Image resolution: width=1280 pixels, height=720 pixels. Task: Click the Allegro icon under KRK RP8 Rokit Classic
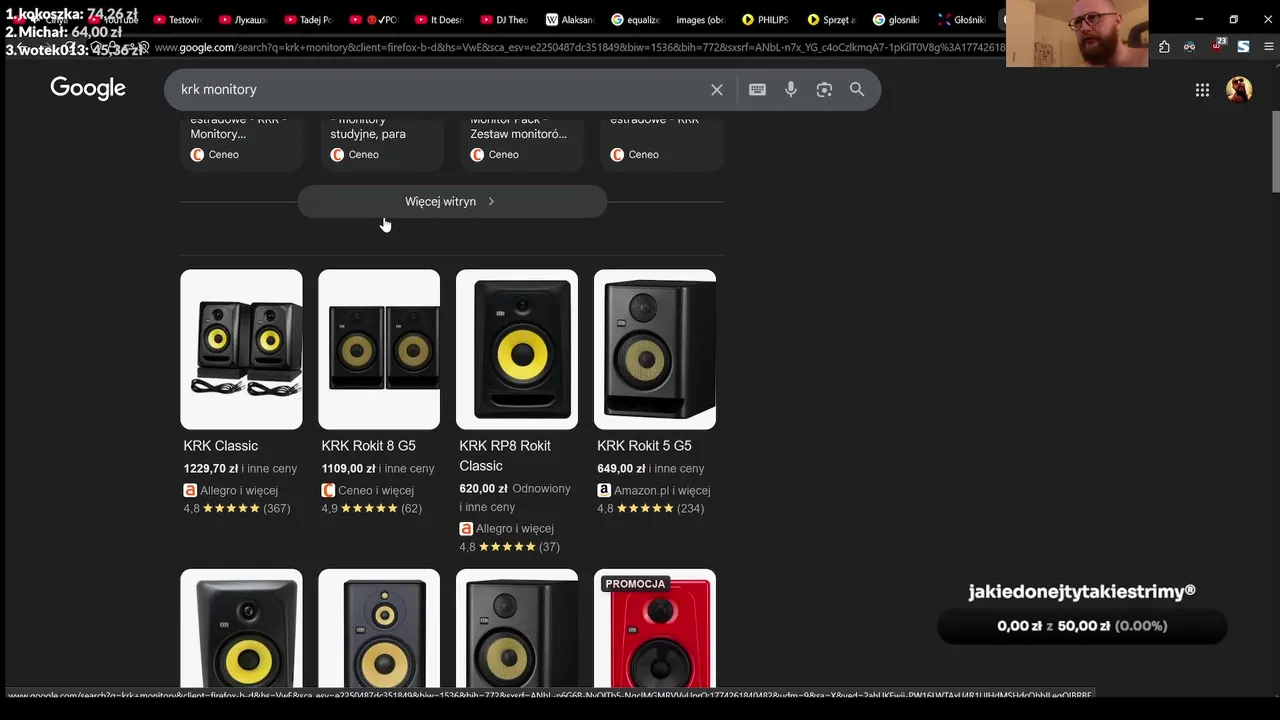click(466, 528)
